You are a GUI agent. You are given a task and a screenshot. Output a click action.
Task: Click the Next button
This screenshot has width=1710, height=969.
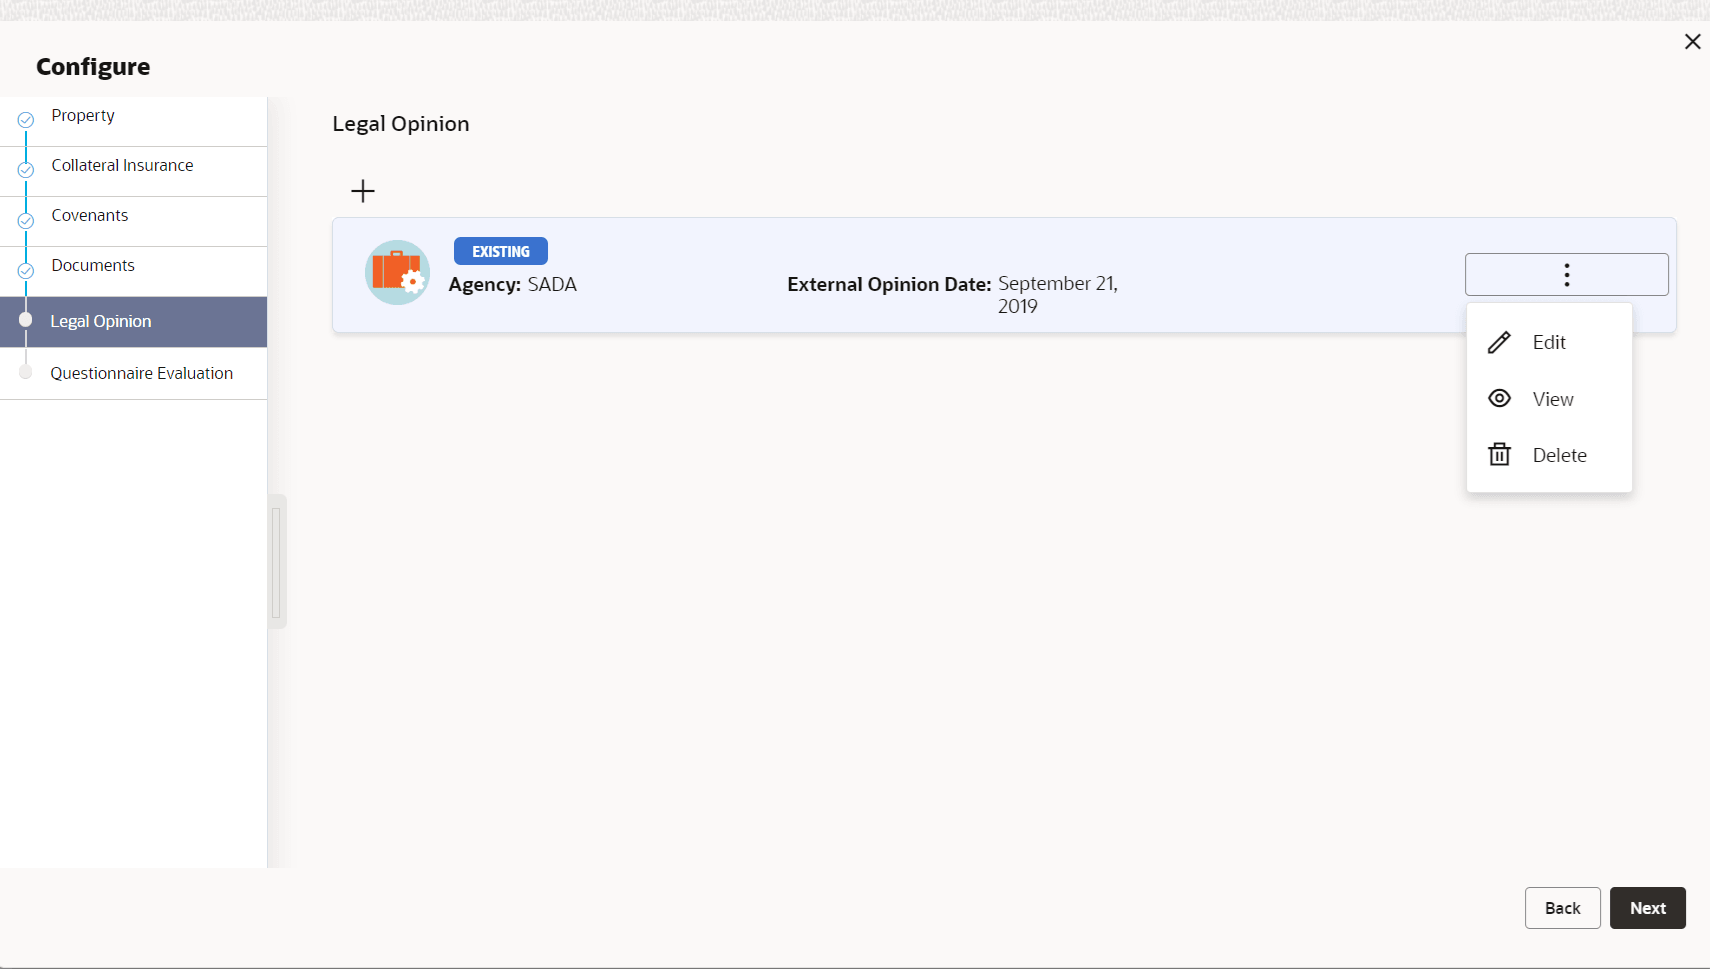[x=1647, y=908]
